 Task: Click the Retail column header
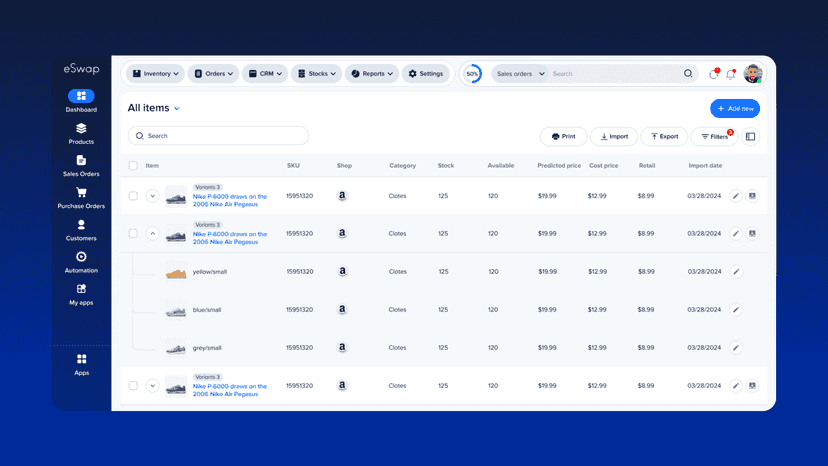[x=647, y=166]
